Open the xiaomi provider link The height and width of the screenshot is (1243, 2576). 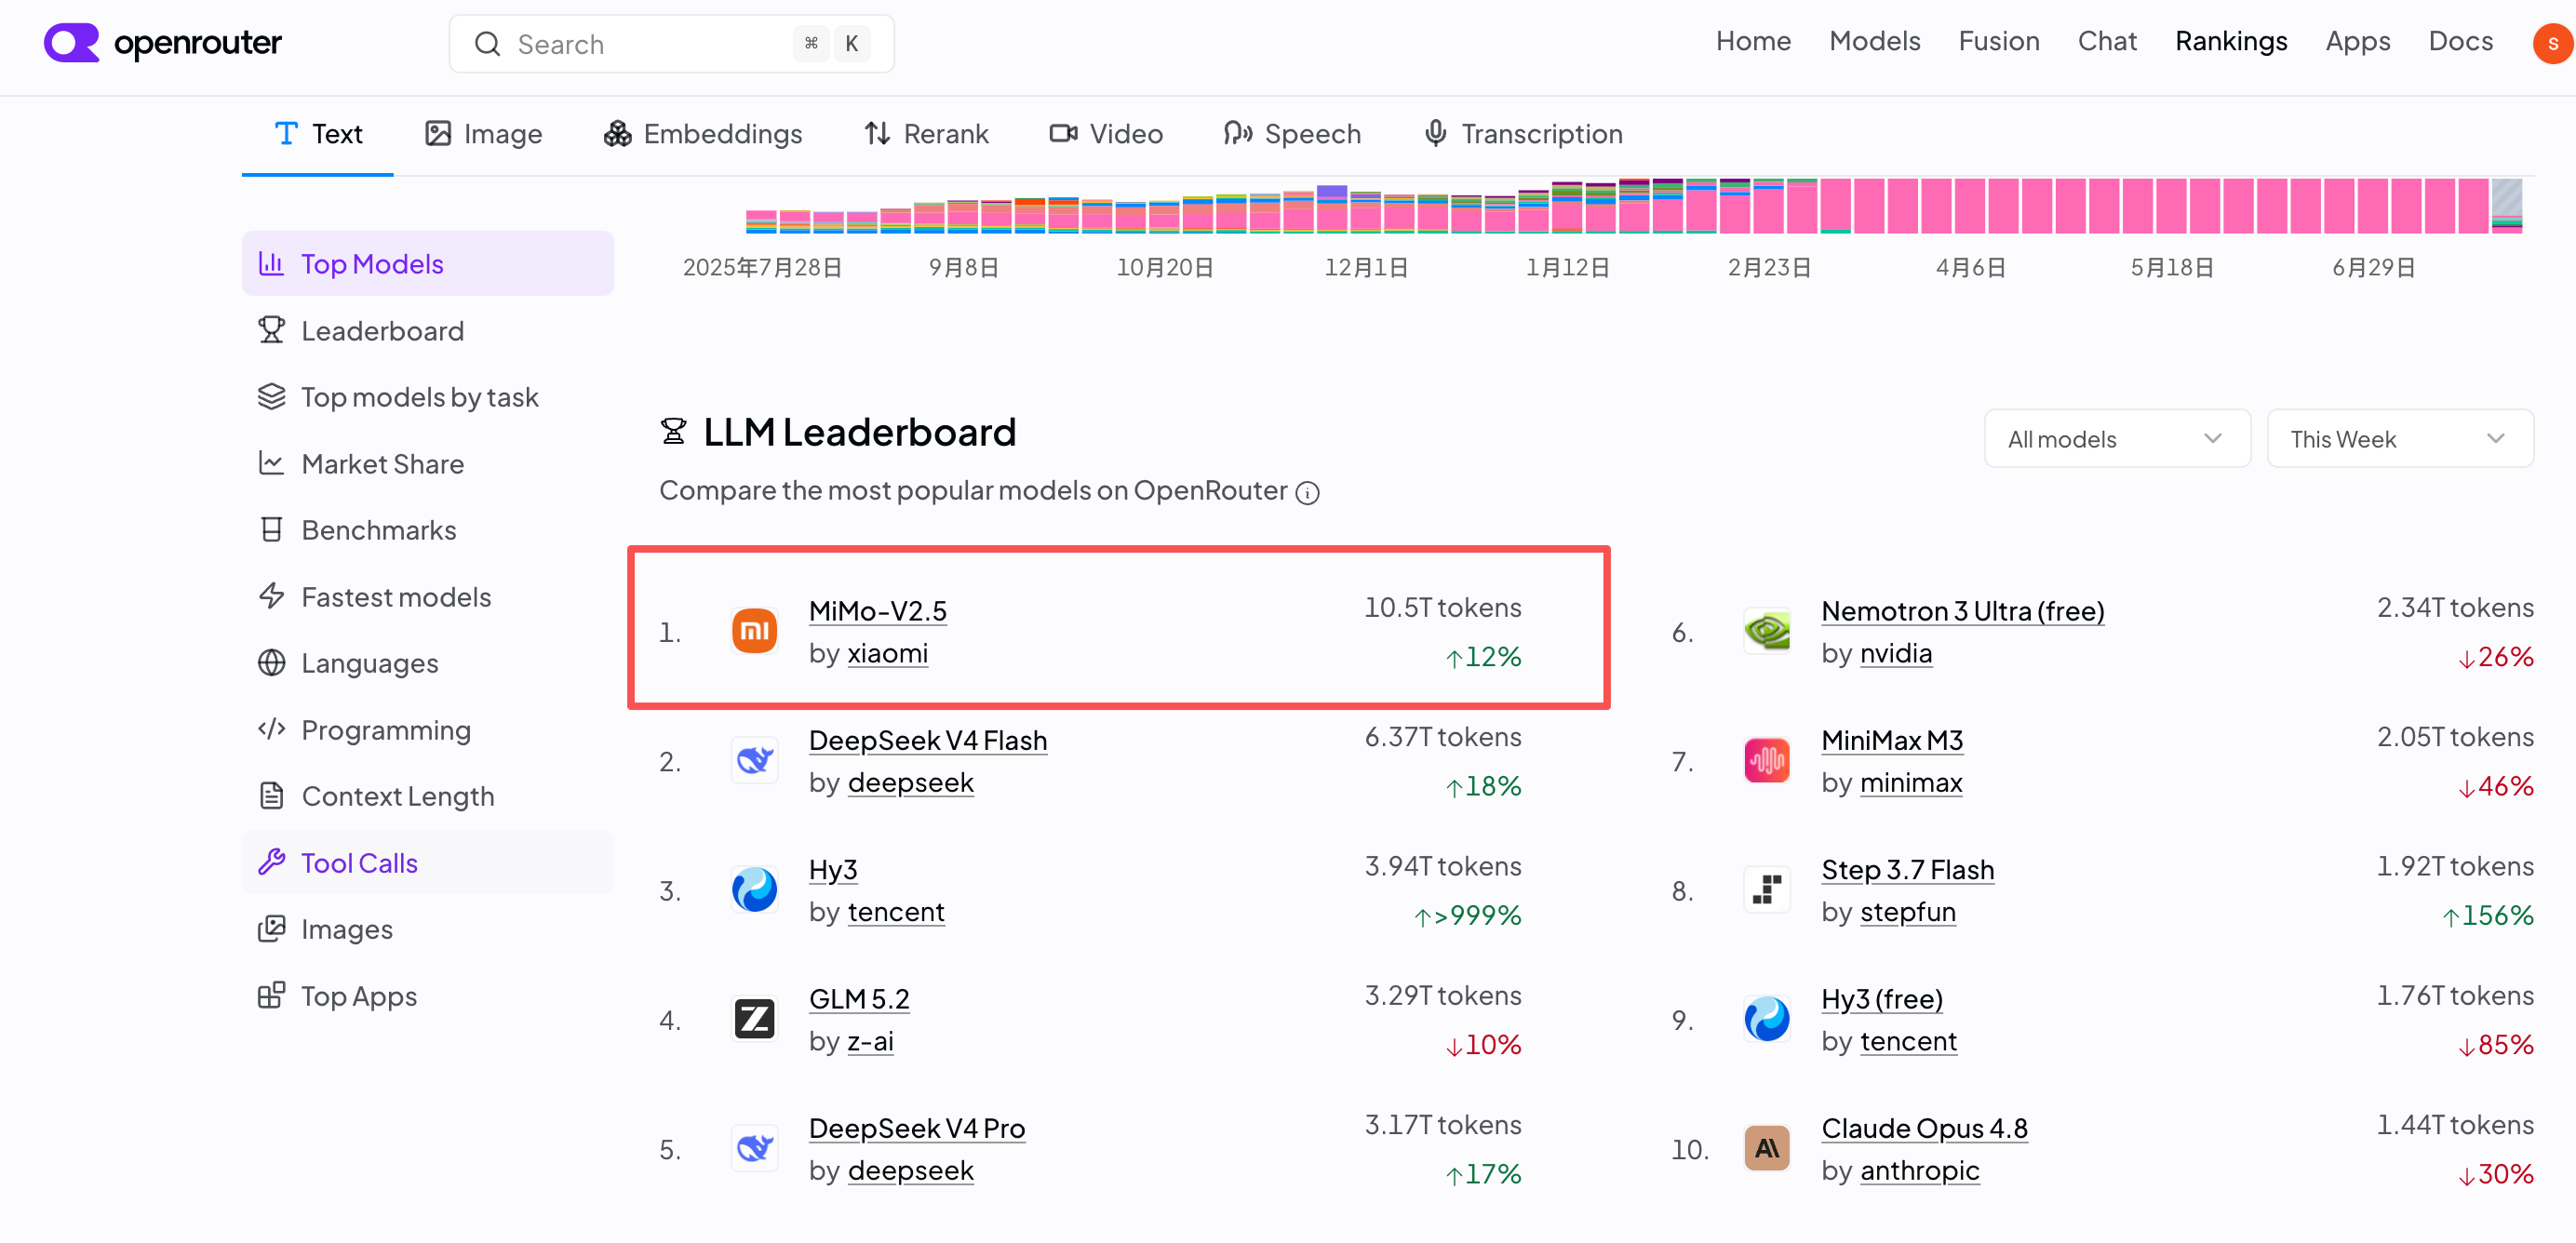[x=887, y=653]
